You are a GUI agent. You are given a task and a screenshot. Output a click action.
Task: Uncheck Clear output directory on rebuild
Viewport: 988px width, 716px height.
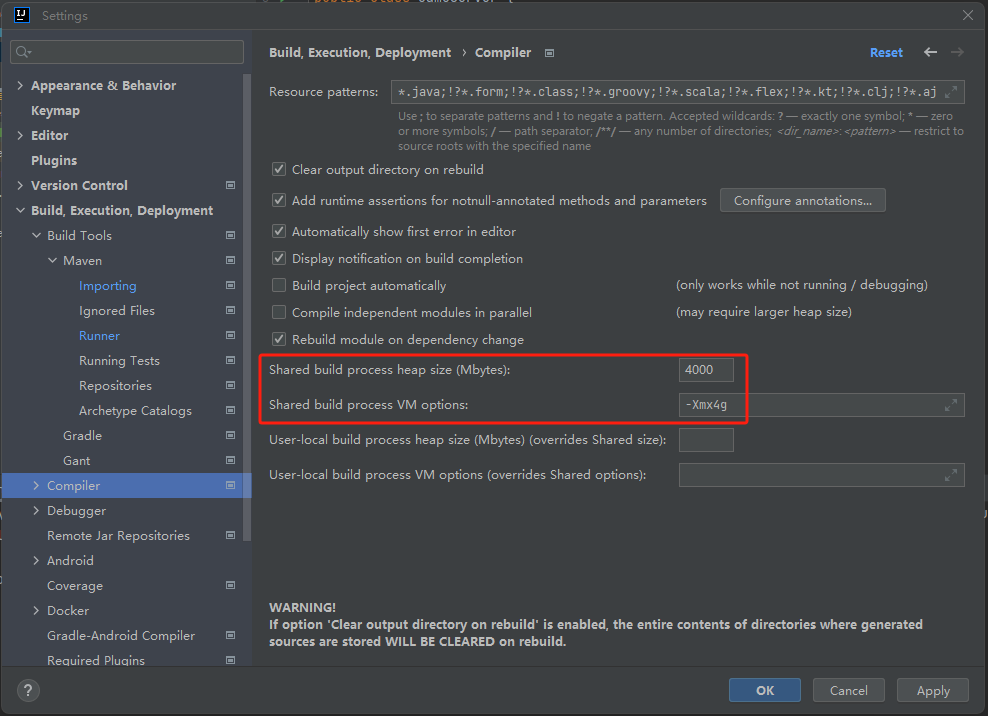(279, 170)
